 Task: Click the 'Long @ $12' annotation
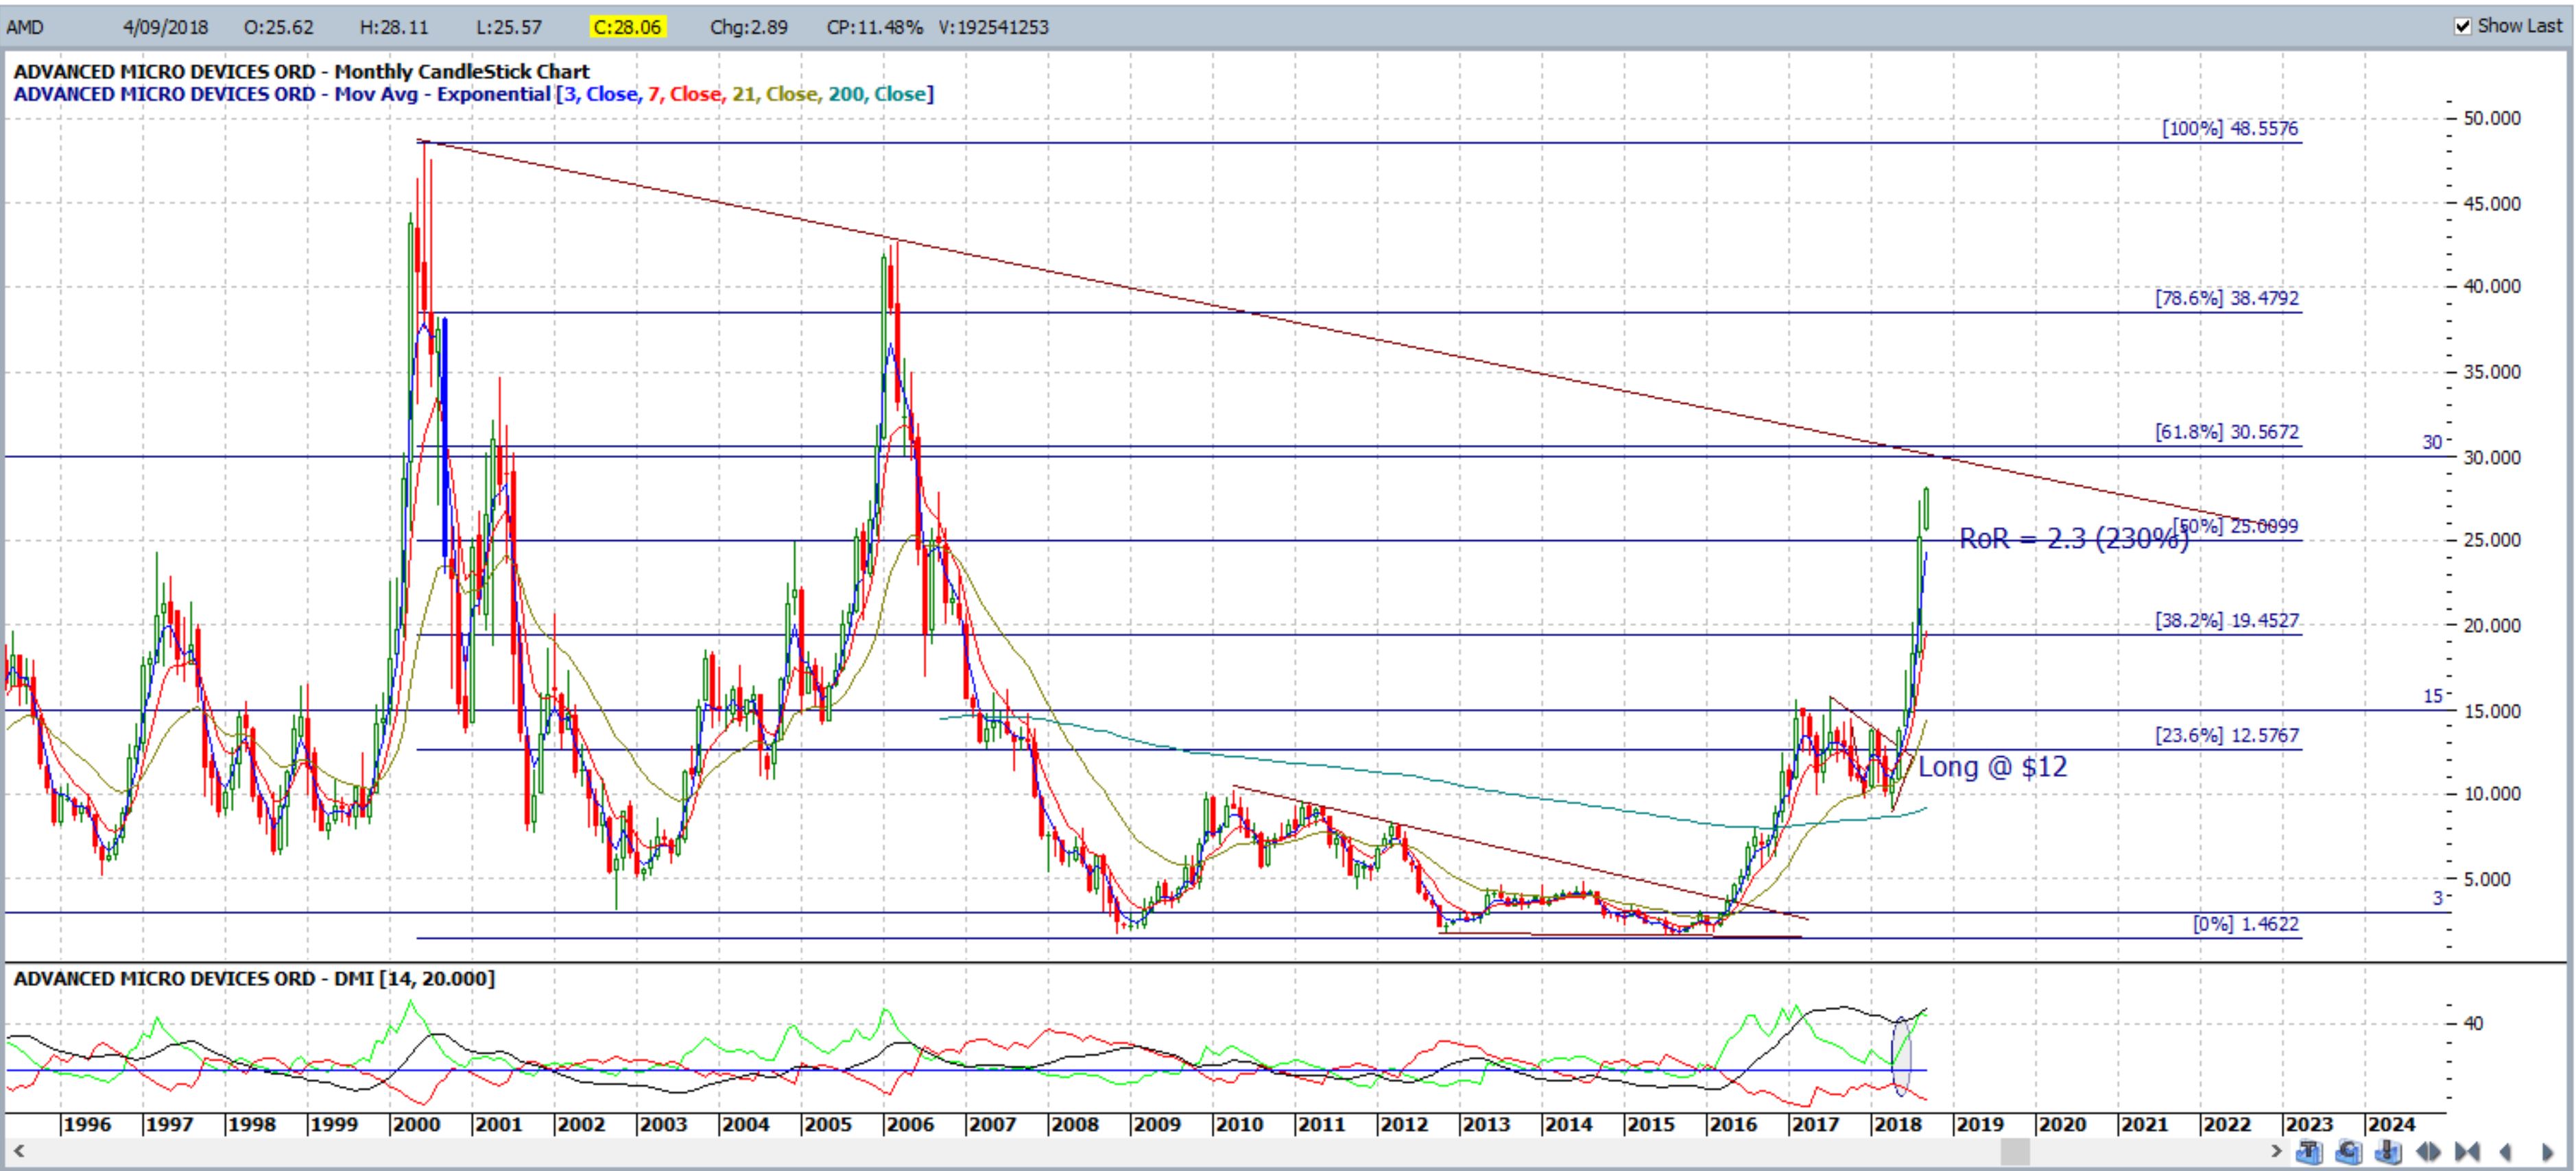(x=1993, y=767)
